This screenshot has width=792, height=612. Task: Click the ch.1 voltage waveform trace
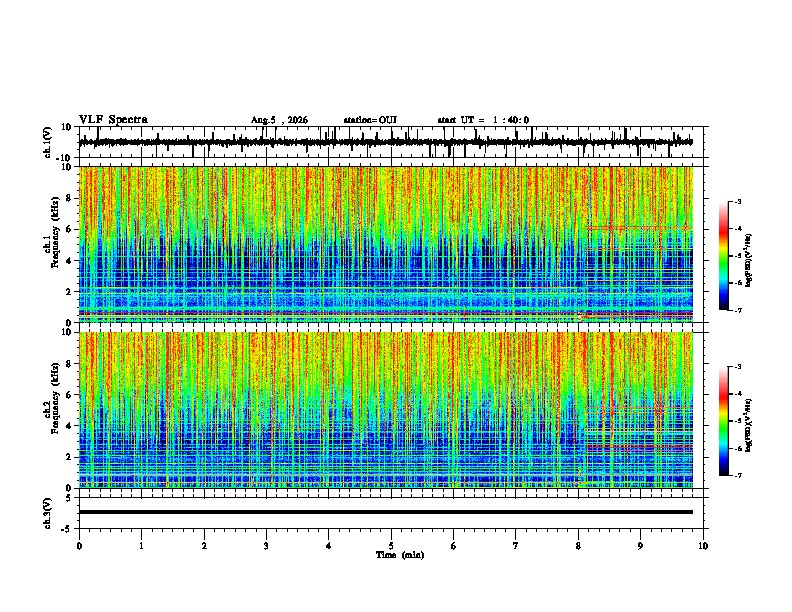385,142
